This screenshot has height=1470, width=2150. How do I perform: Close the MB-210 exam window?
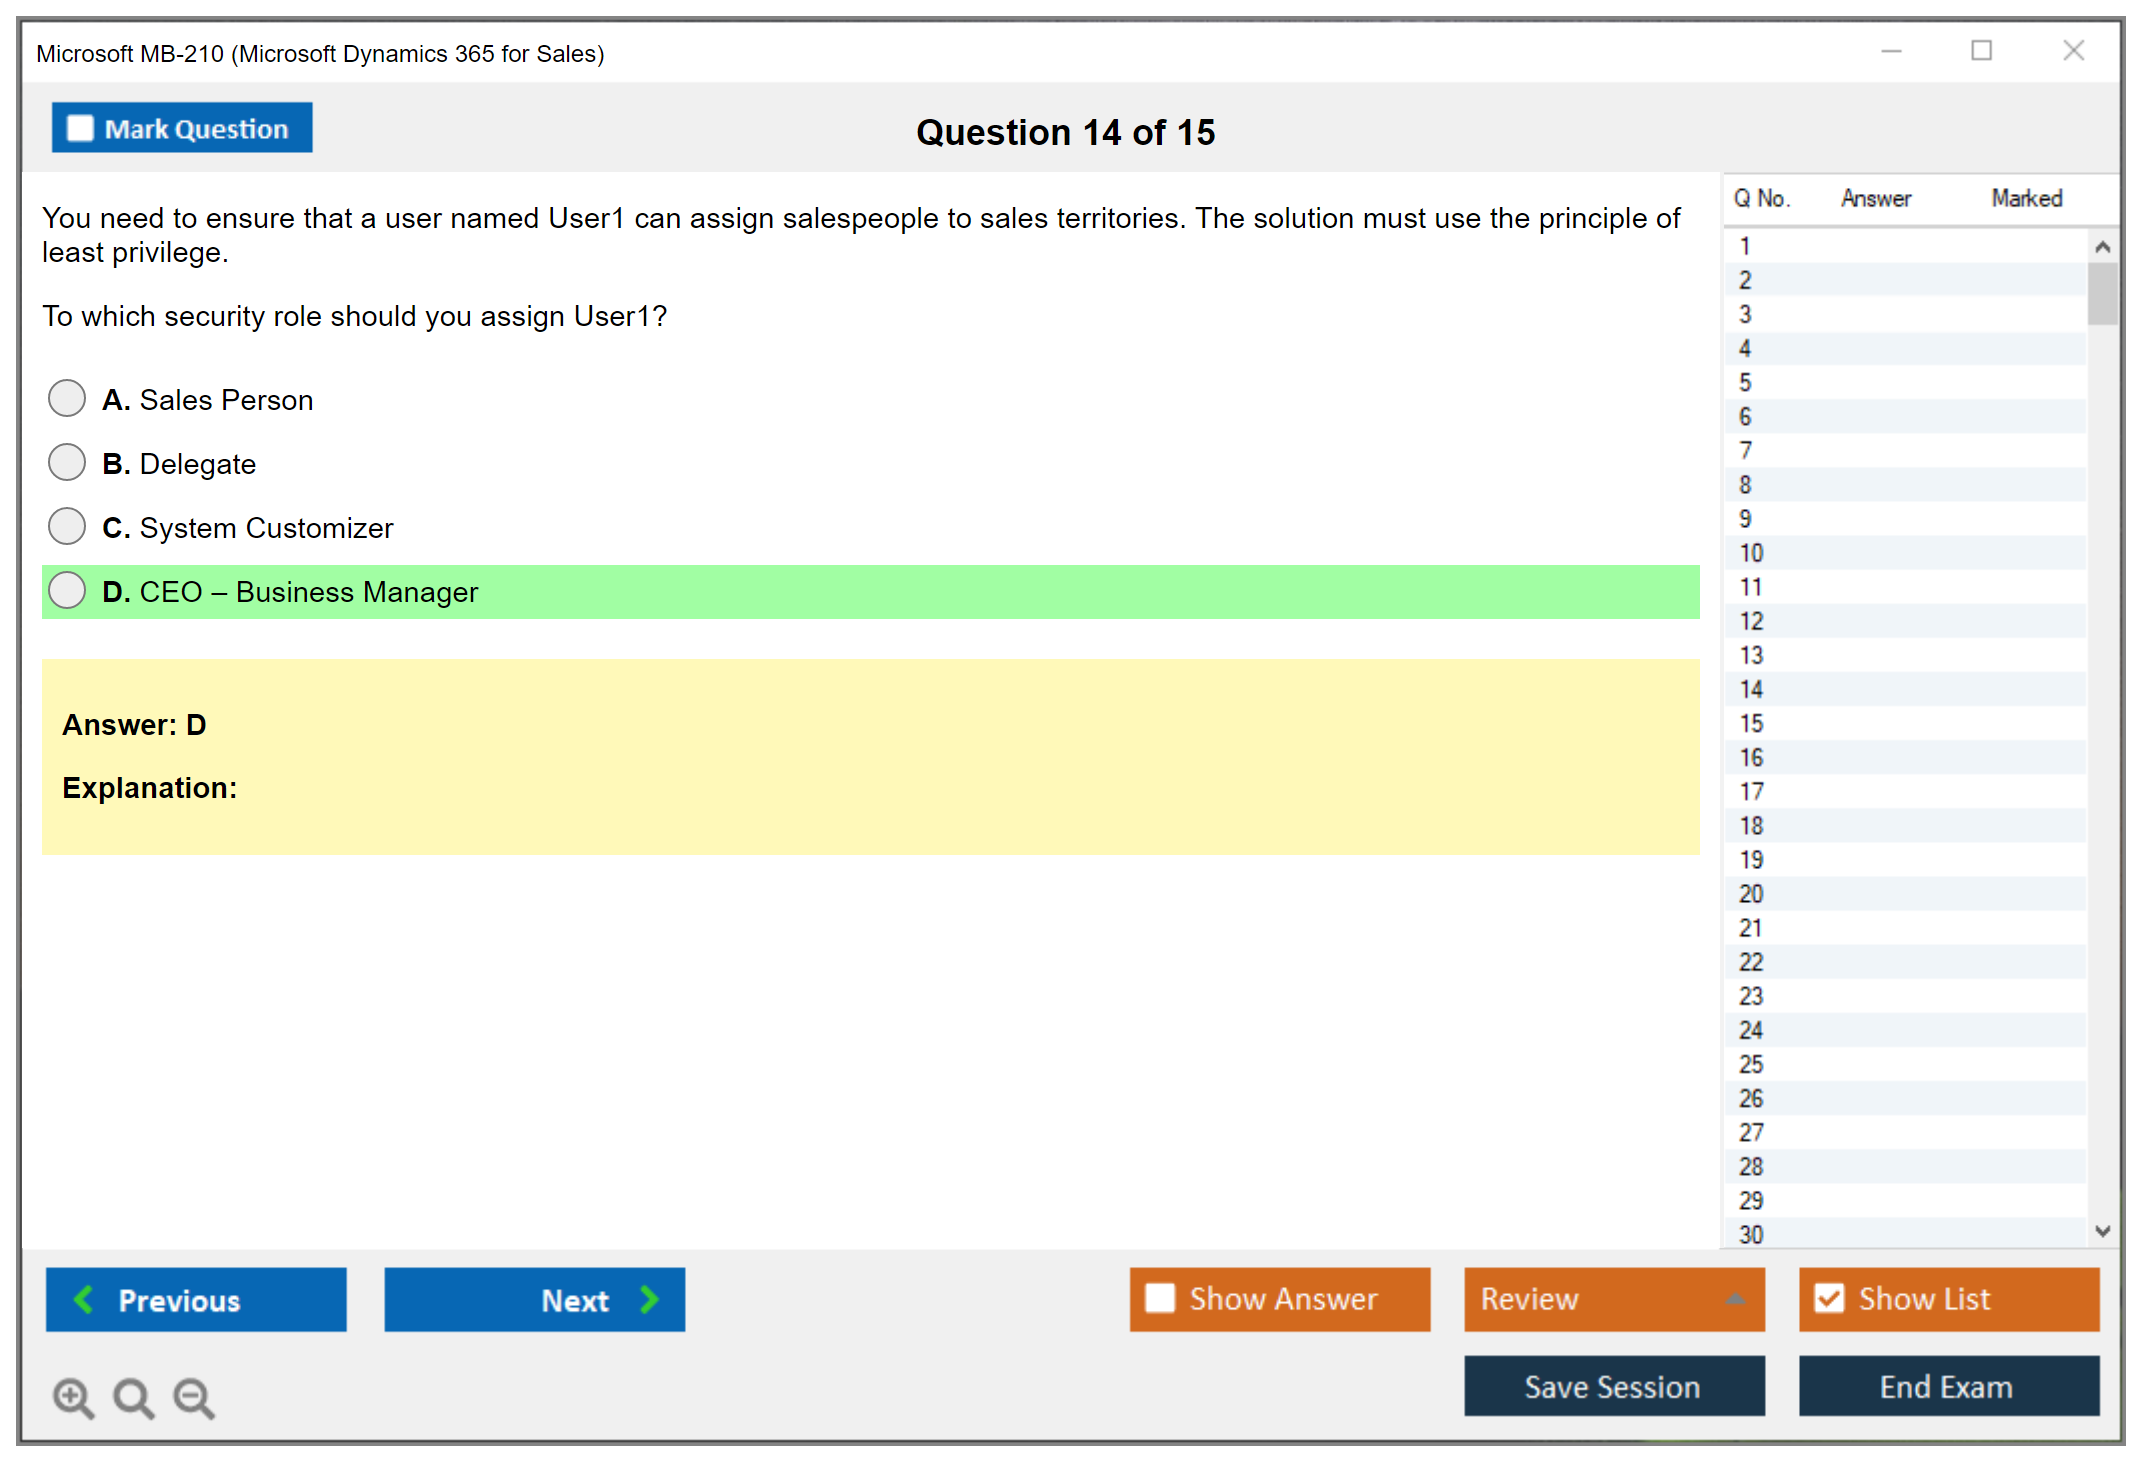tap(2073, 51)
